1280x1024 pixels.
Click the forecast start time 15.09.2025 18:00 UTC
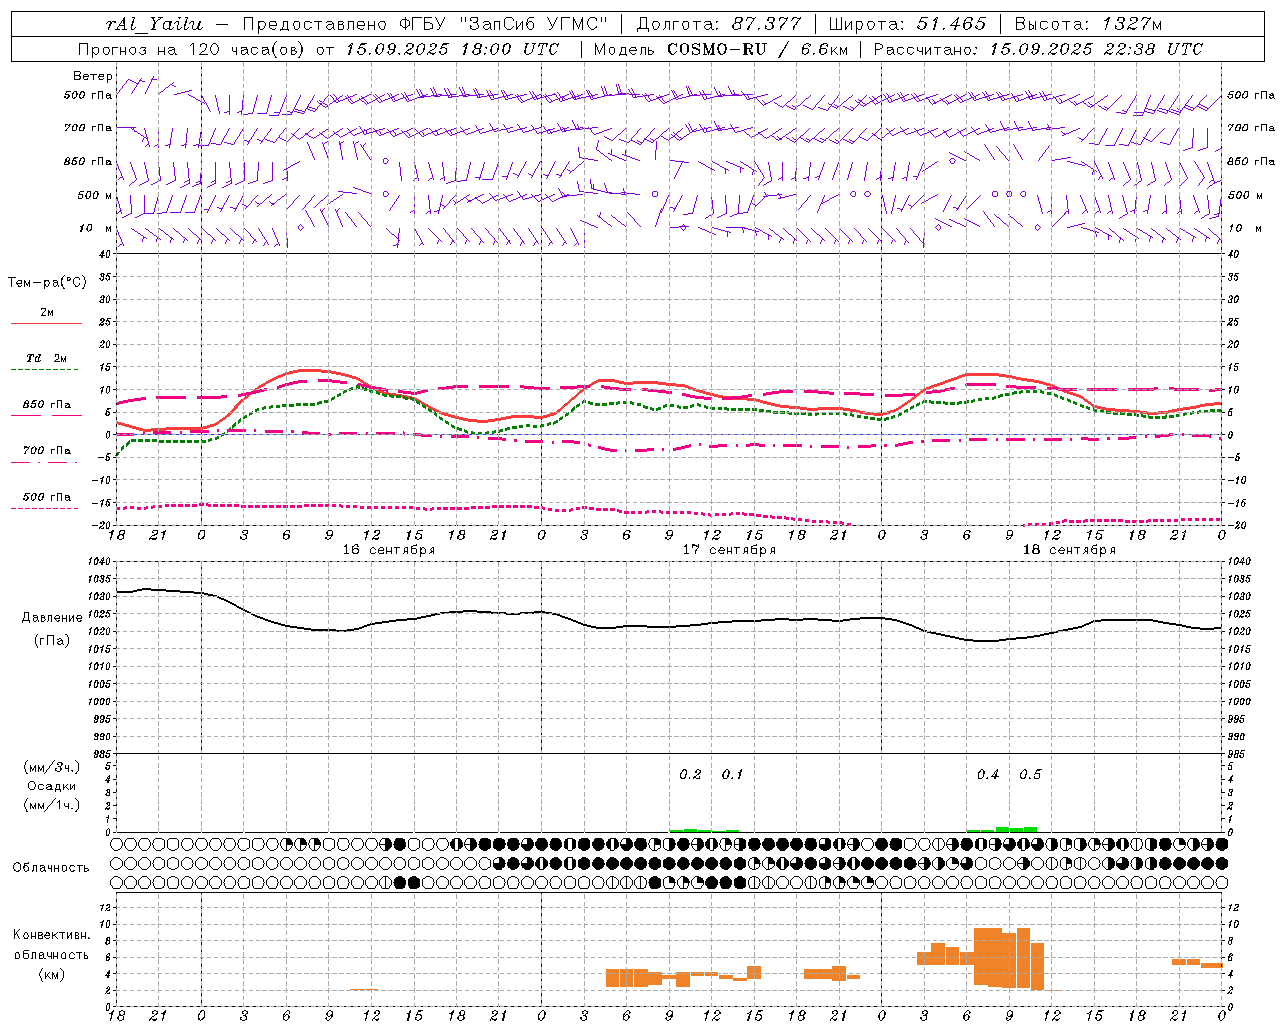point(452,49)
